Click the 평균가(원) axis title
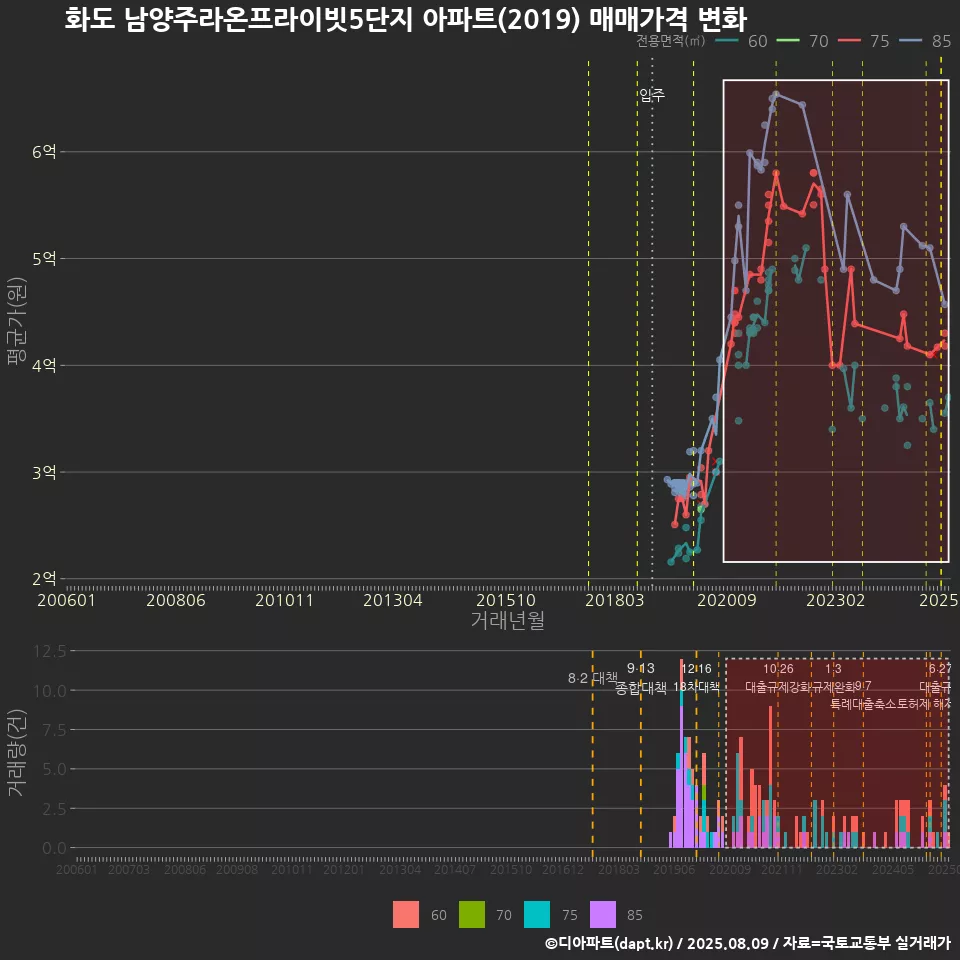The image size is (960, 960). [17, 321]
